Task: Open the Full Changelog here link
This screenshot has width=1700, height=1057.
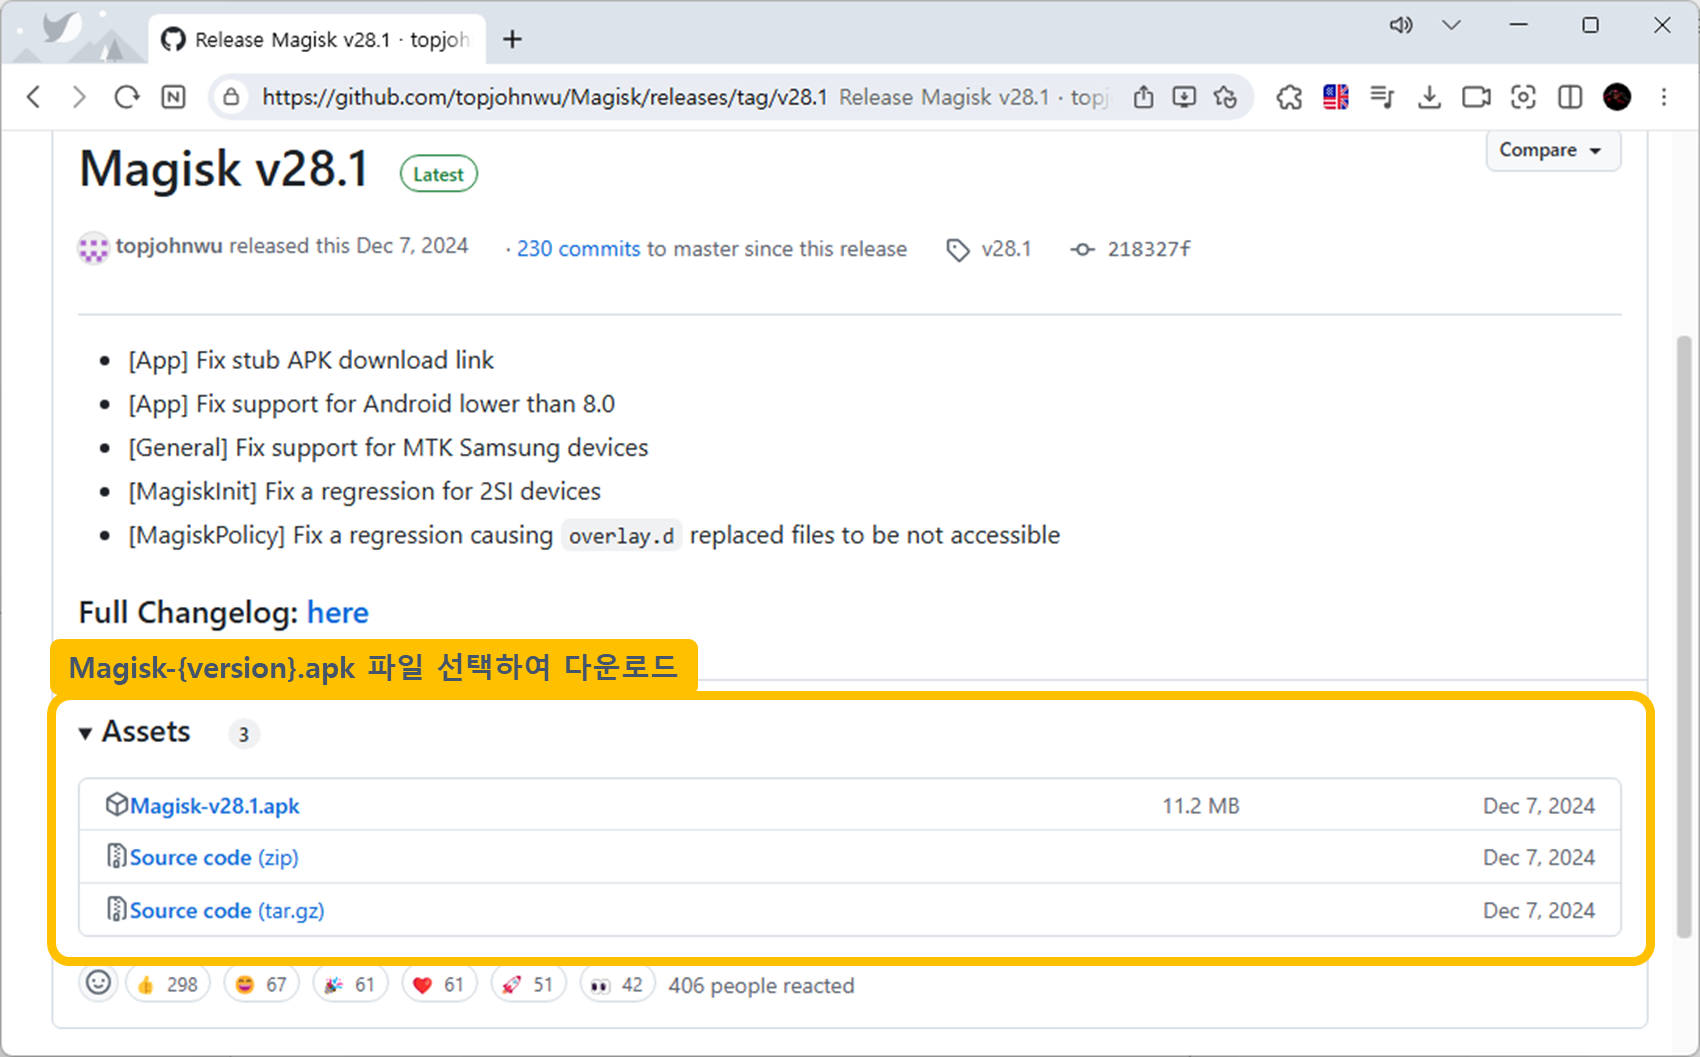Action: tap(337, 612)
